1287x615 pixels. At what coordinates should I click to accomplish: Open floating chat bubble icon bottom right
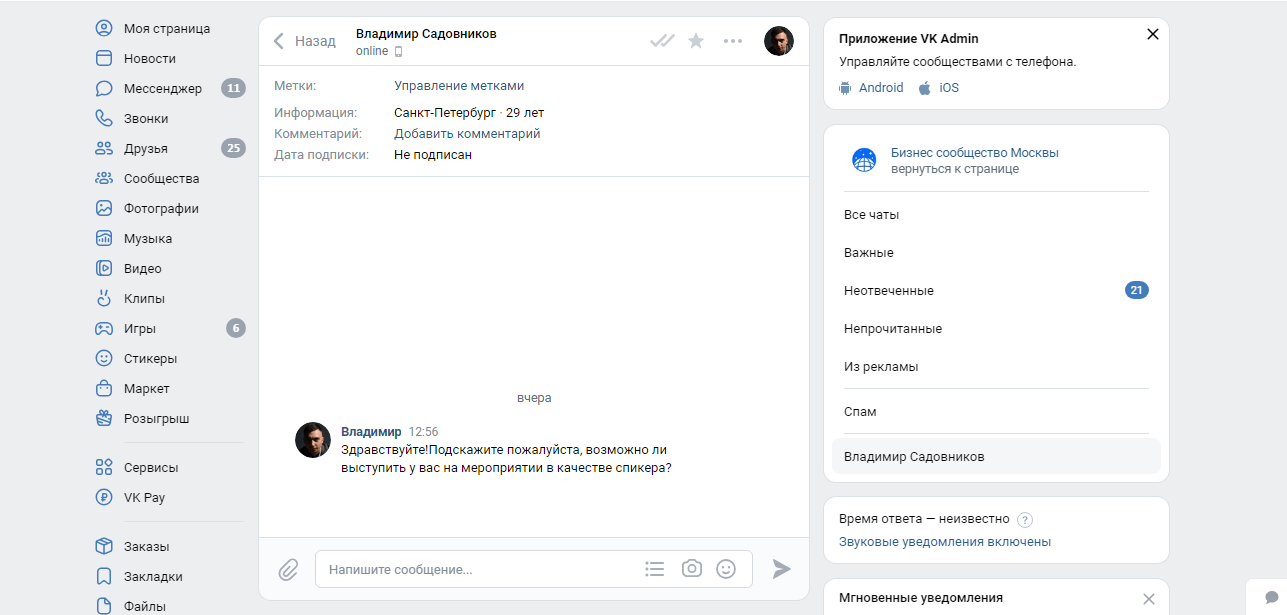1272,598
